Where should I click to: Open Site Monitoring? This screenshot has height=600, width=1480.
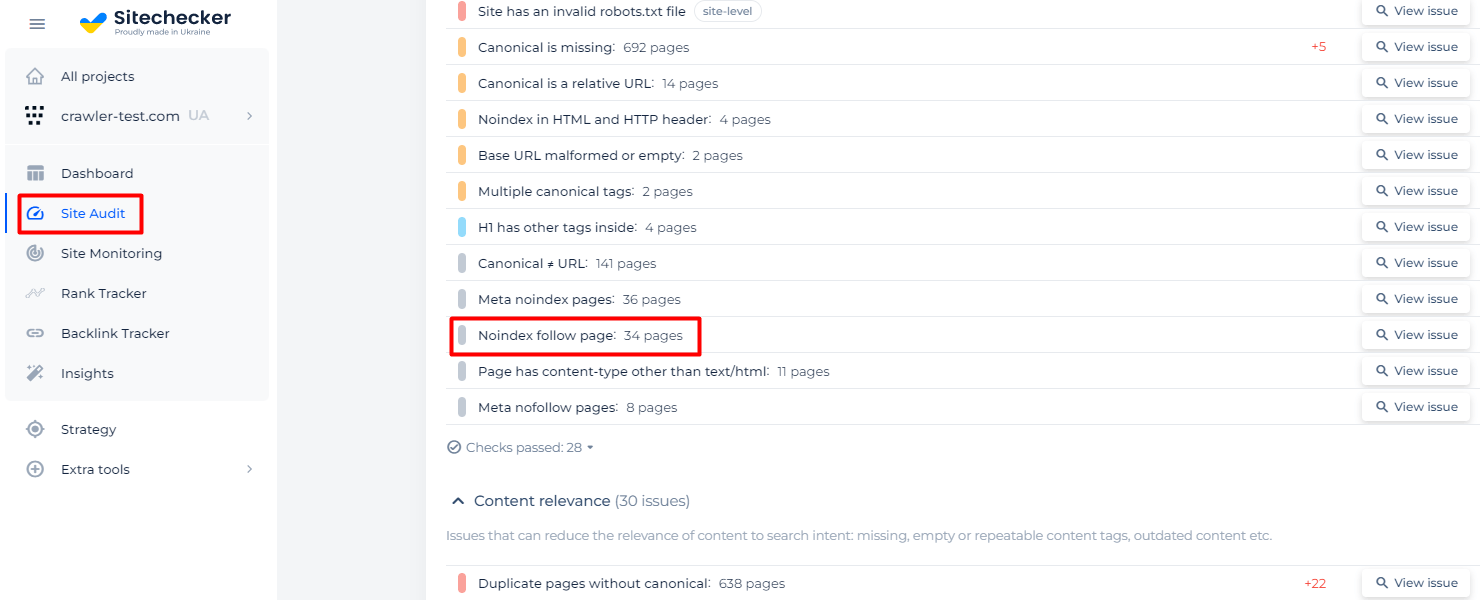(x=112, y=253)
